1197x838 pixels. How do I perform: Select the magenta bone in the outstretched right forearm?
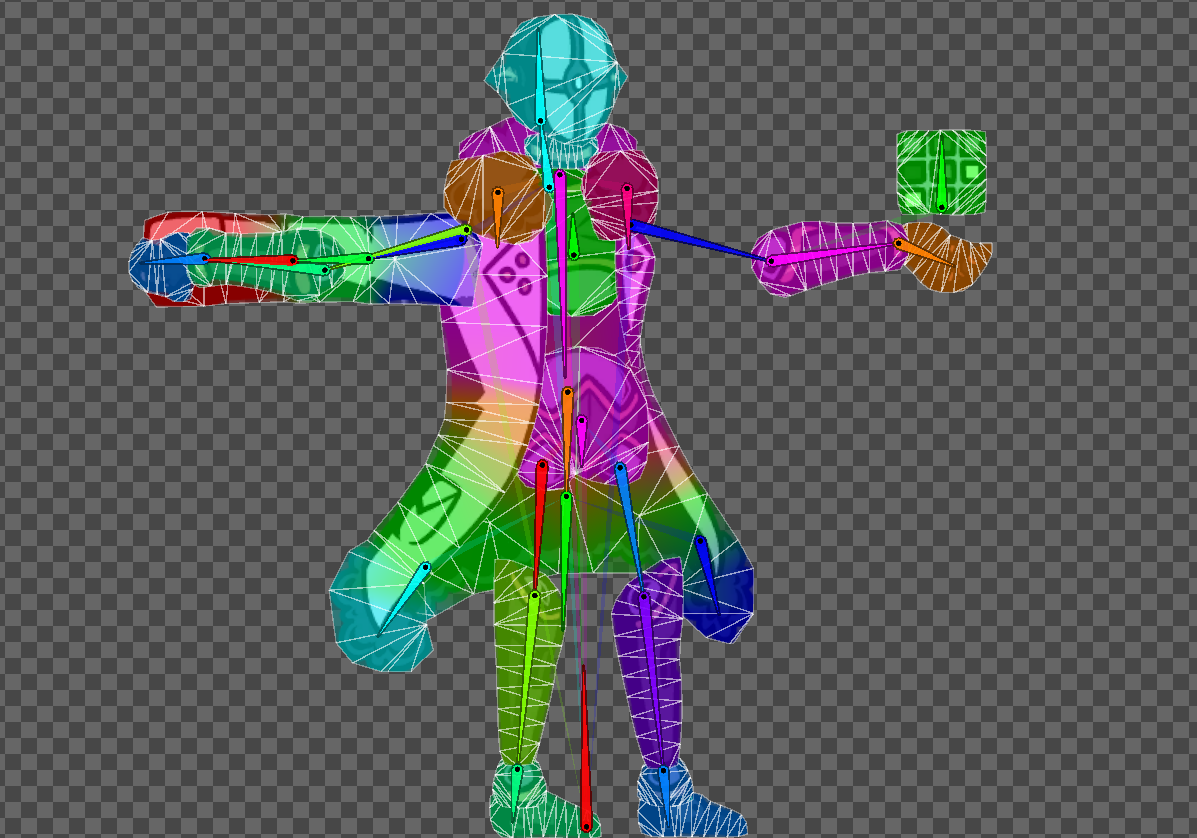[x=833, y=252]
